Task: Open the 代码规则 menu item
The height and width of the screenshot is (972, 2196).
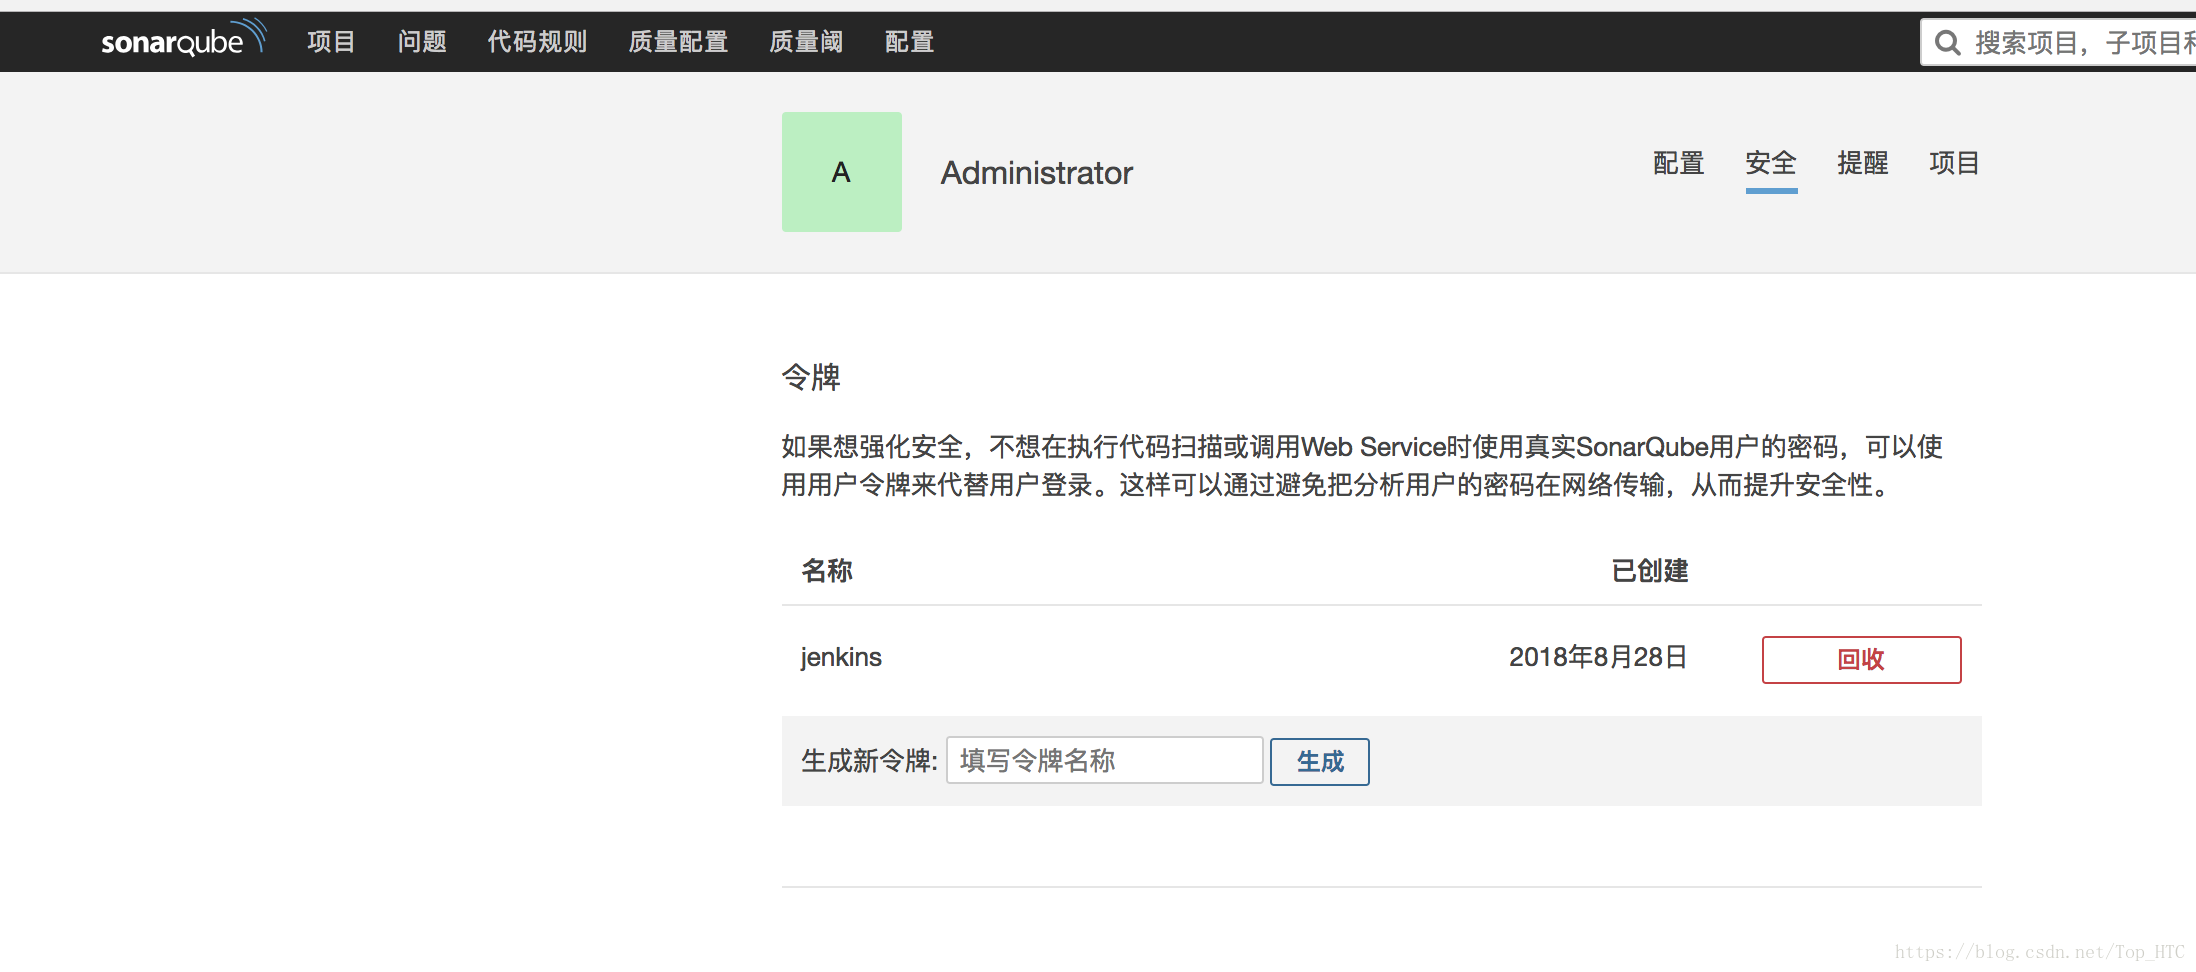Action: (x=537, y=42)
